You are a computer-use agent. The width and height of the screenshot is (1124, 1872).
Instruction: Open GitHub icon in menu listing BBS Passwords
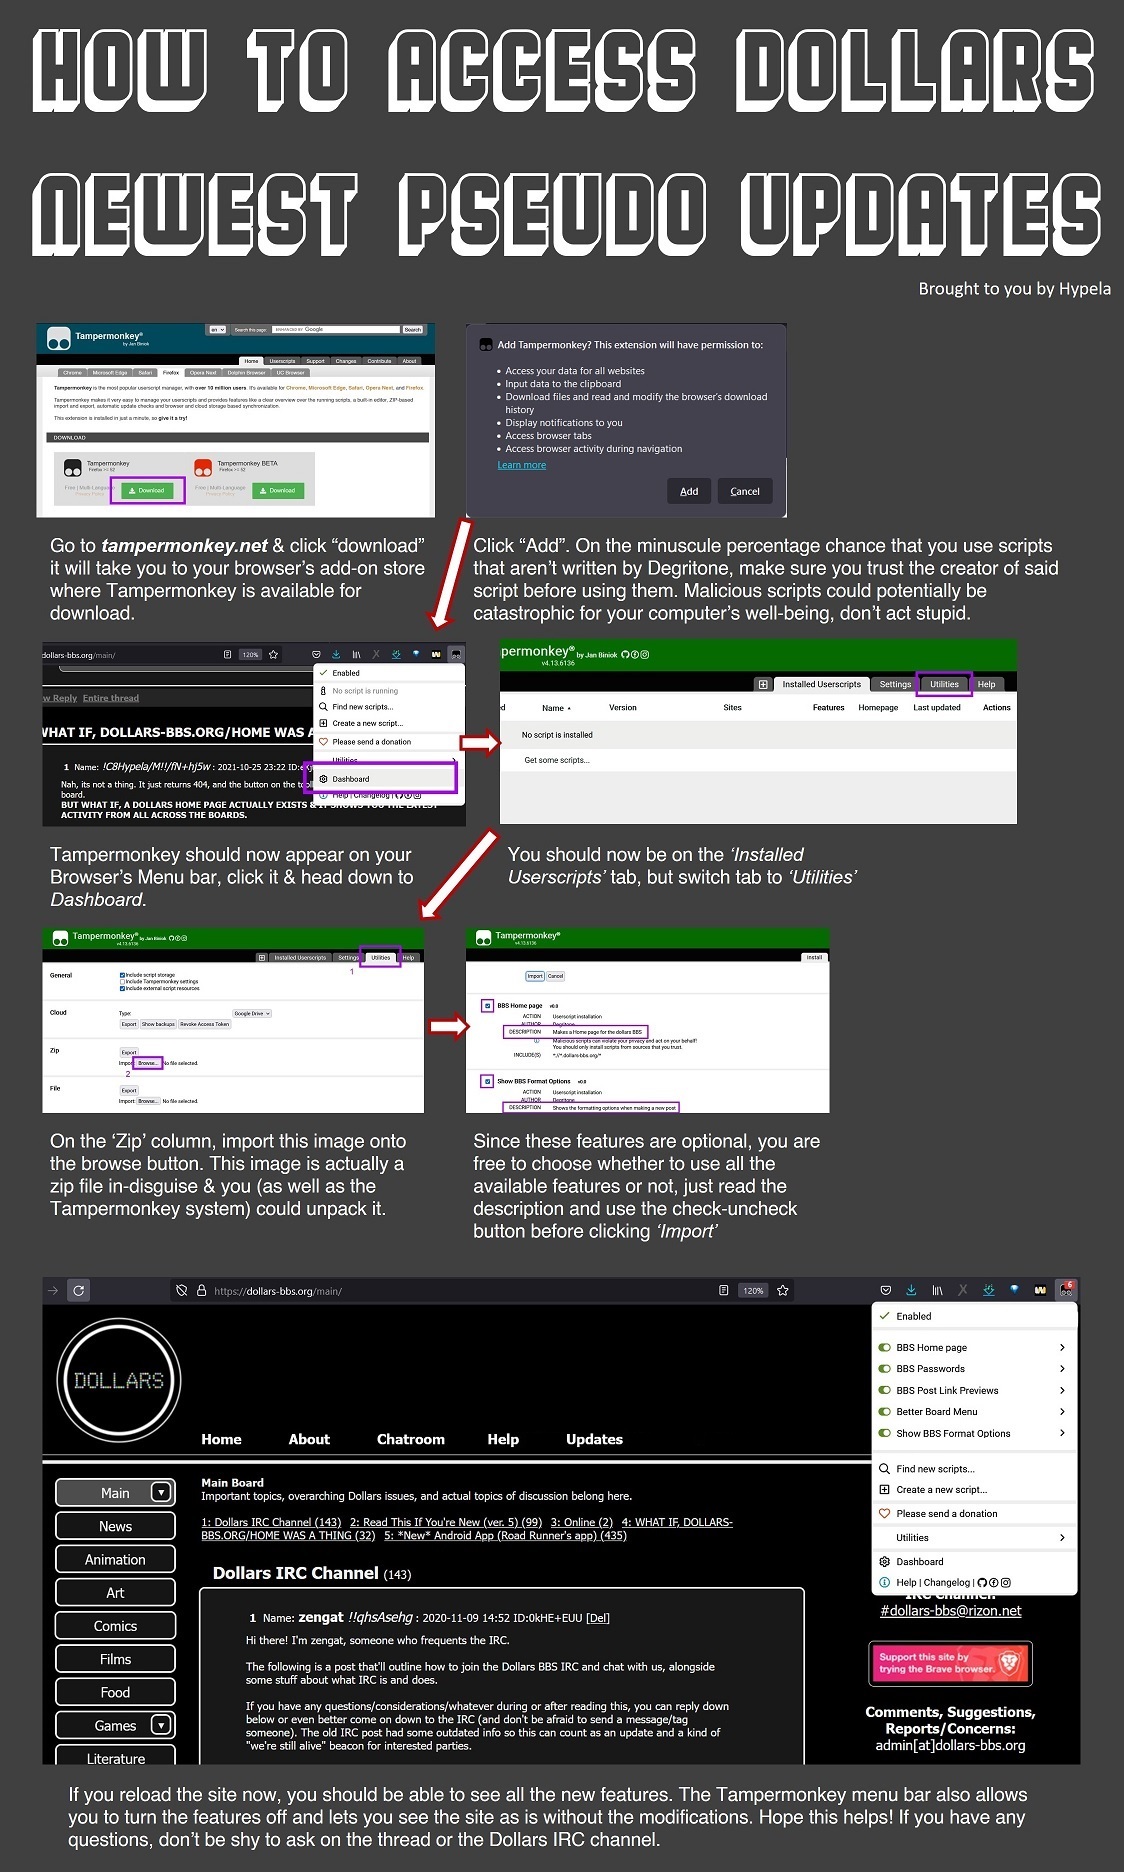[x=982, y=1583]
